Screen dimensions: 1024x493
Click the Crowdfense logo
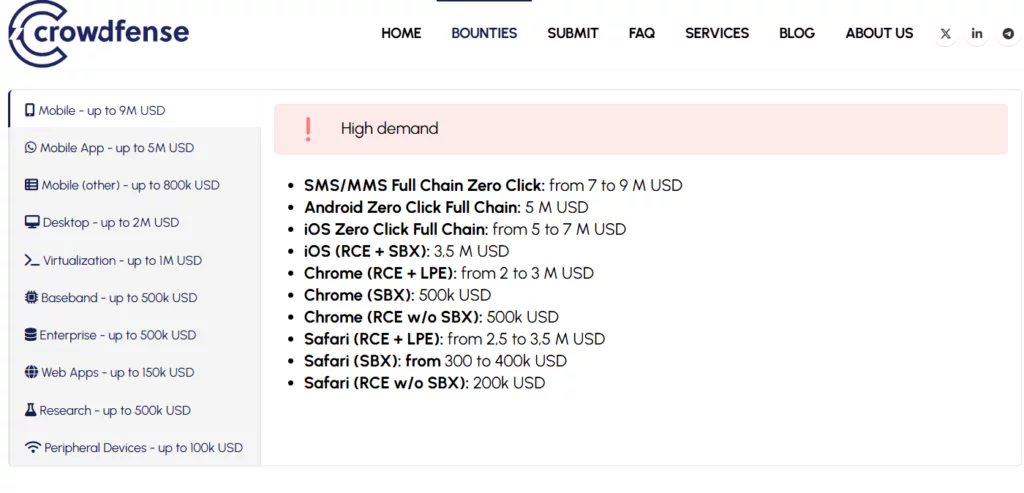[x=98, y=32]
